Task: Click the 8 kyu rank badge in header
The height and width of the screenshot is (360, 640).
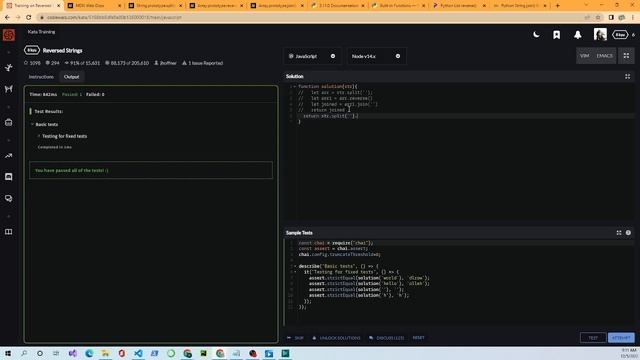Action: (620, 35)
